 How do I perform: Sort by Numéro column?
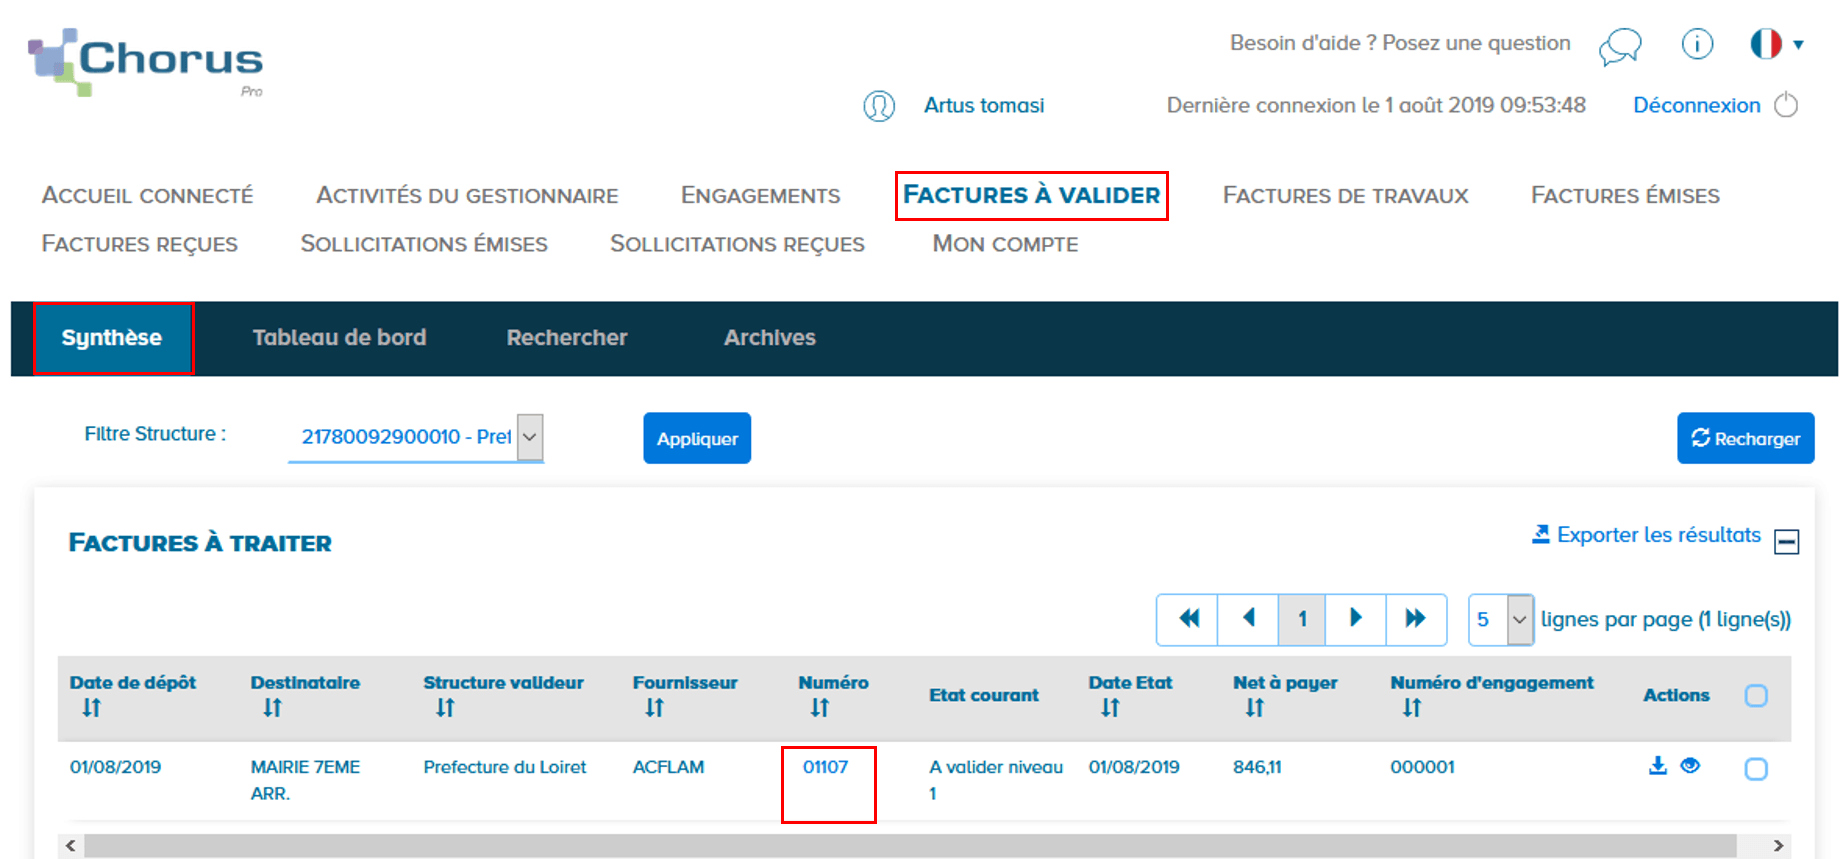point(821,708)
